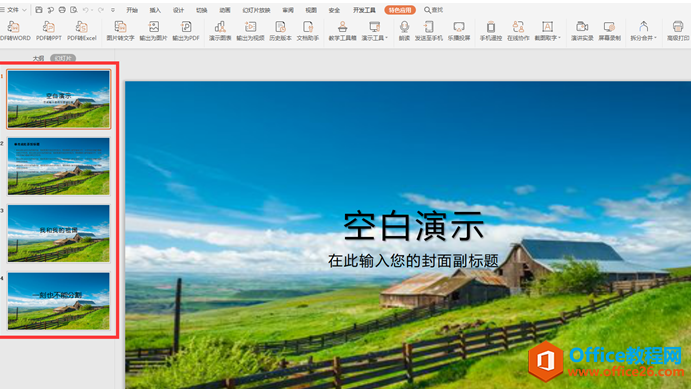Select slide 3 thumbnail 我和我的祖国
Screen dimensions: 691x389
[59, 233]
